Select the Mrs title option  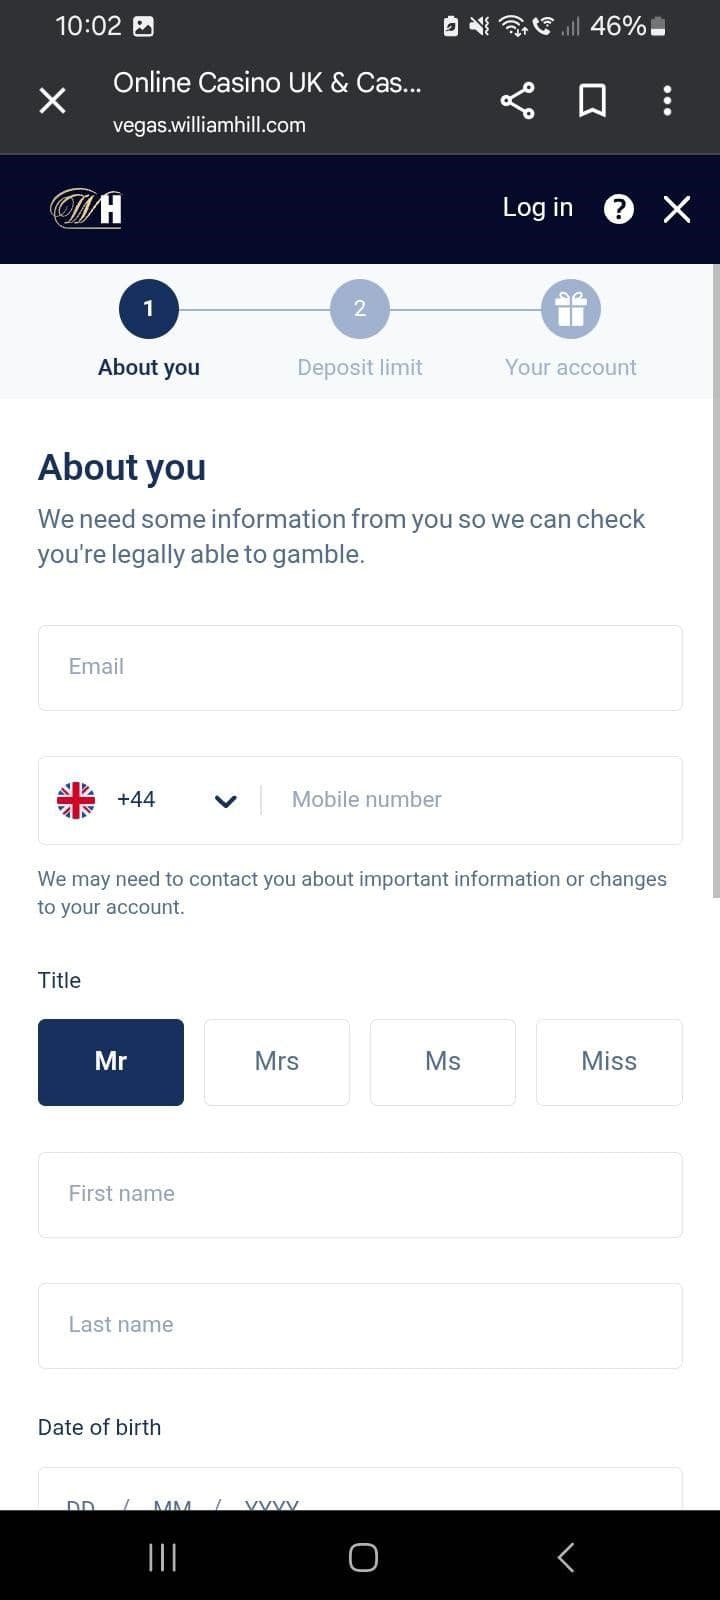[276, 1062]
